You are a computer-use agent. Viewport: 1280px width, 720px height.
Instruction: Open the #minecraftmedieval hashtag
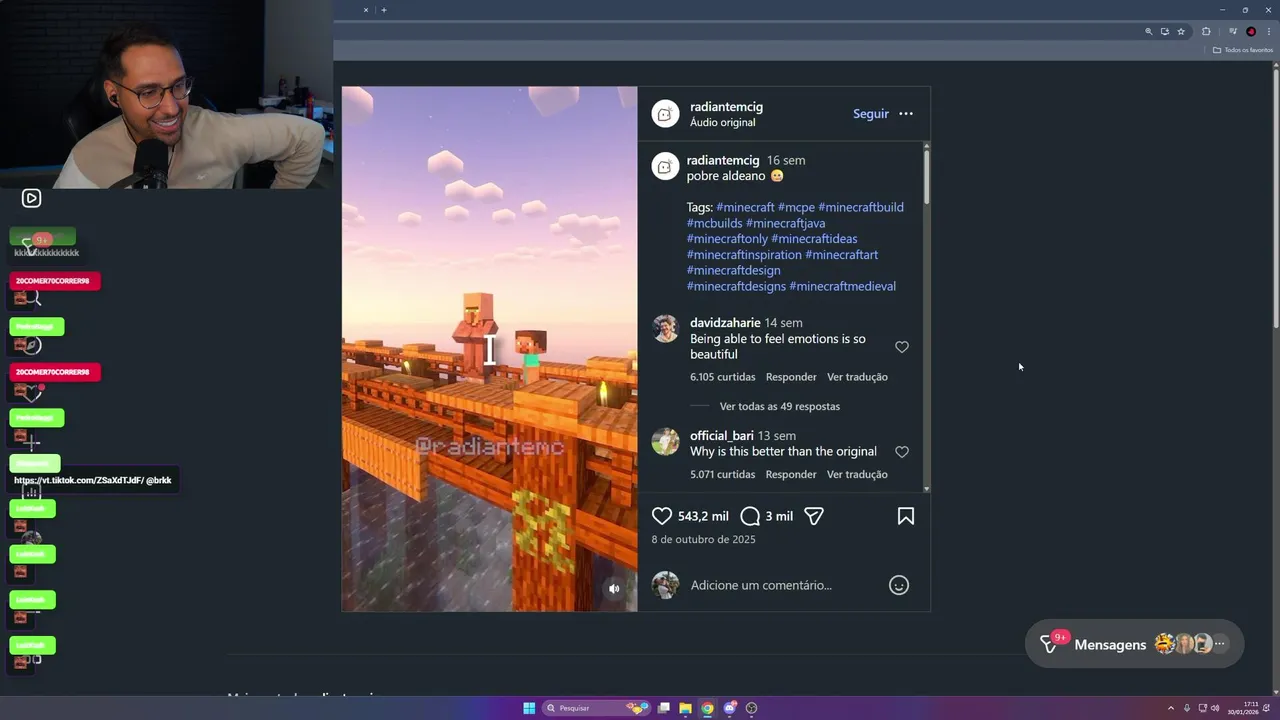(842, 286)
